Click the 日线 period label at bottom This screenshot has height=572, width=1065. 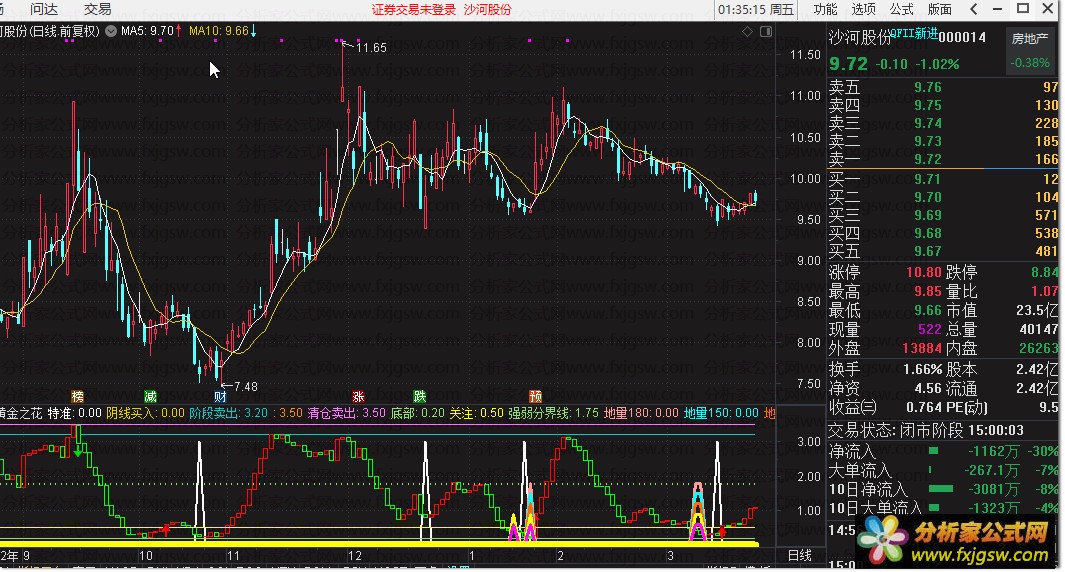799,555
